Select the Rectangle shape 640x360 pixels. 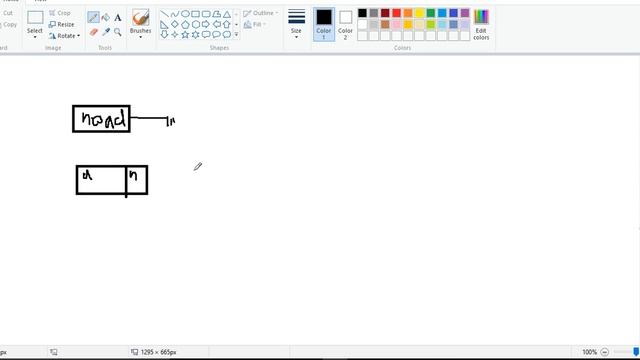(x=196, y=14)
